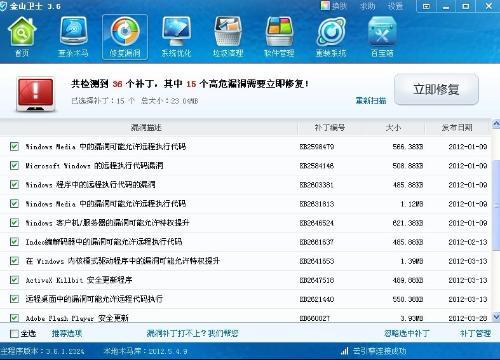The image size is (500, 360).
Task: Open the 首页 home icon
Action: click(x=22, y=37)
